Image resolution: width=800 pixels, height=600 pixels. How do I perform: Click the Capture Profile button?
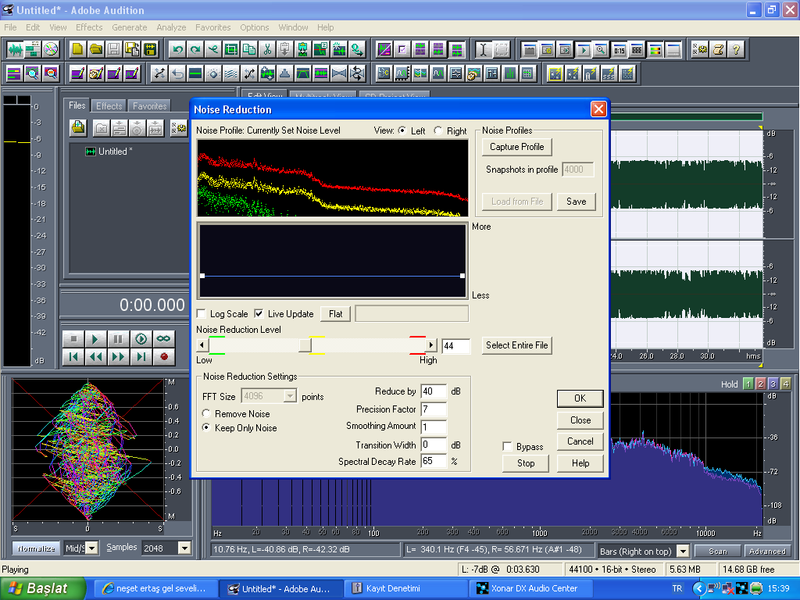click(x=517, y=147)
